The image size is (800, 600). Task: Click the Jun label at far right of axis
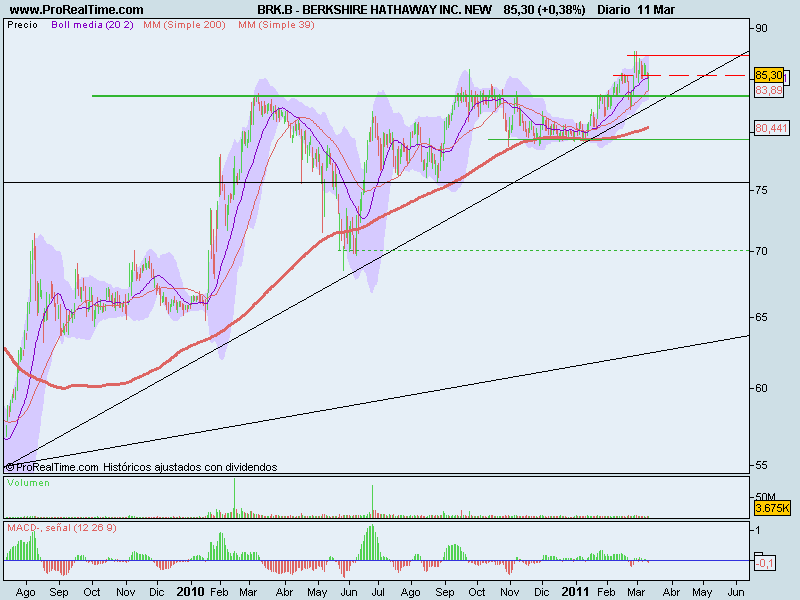pos(736,592)
